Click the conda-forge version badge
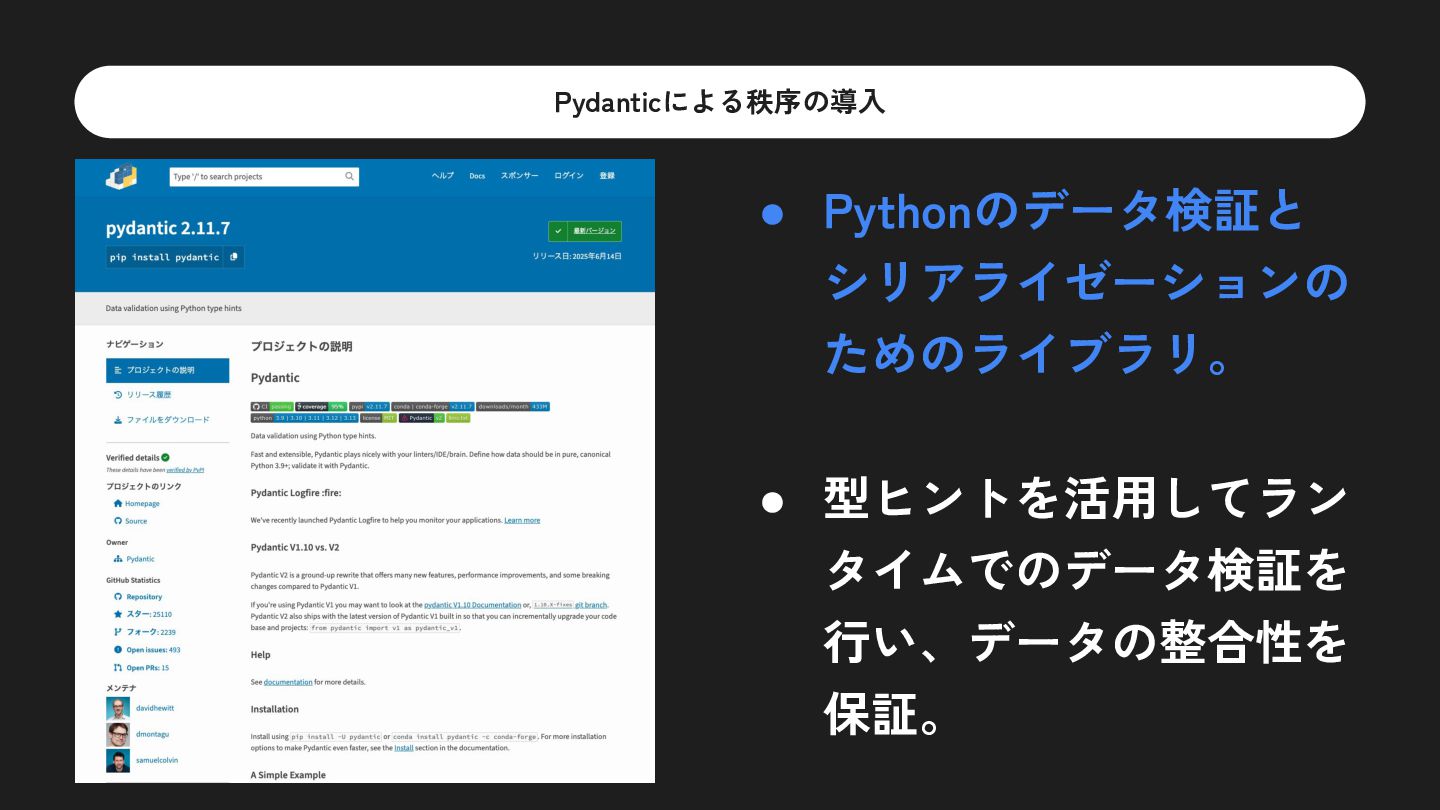The height and width of the screenshot is (810, 1440). click(432, 406)
